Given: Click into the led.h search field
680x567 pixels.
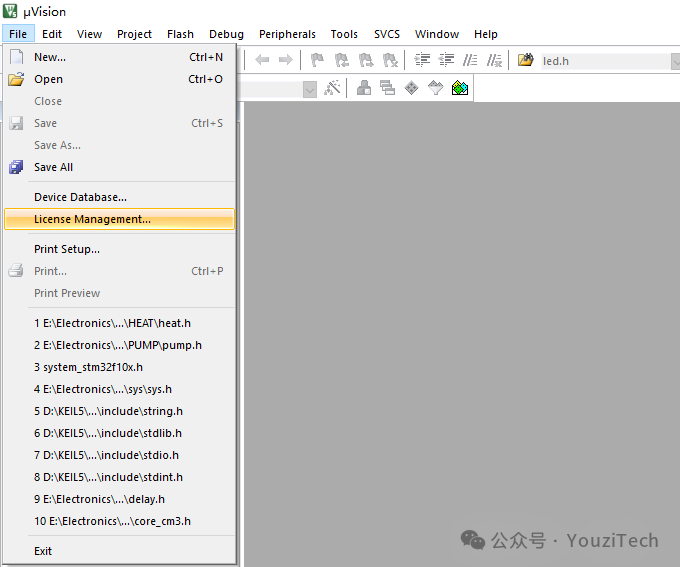Looking at the screenshot, I should [x=605, y=61].
